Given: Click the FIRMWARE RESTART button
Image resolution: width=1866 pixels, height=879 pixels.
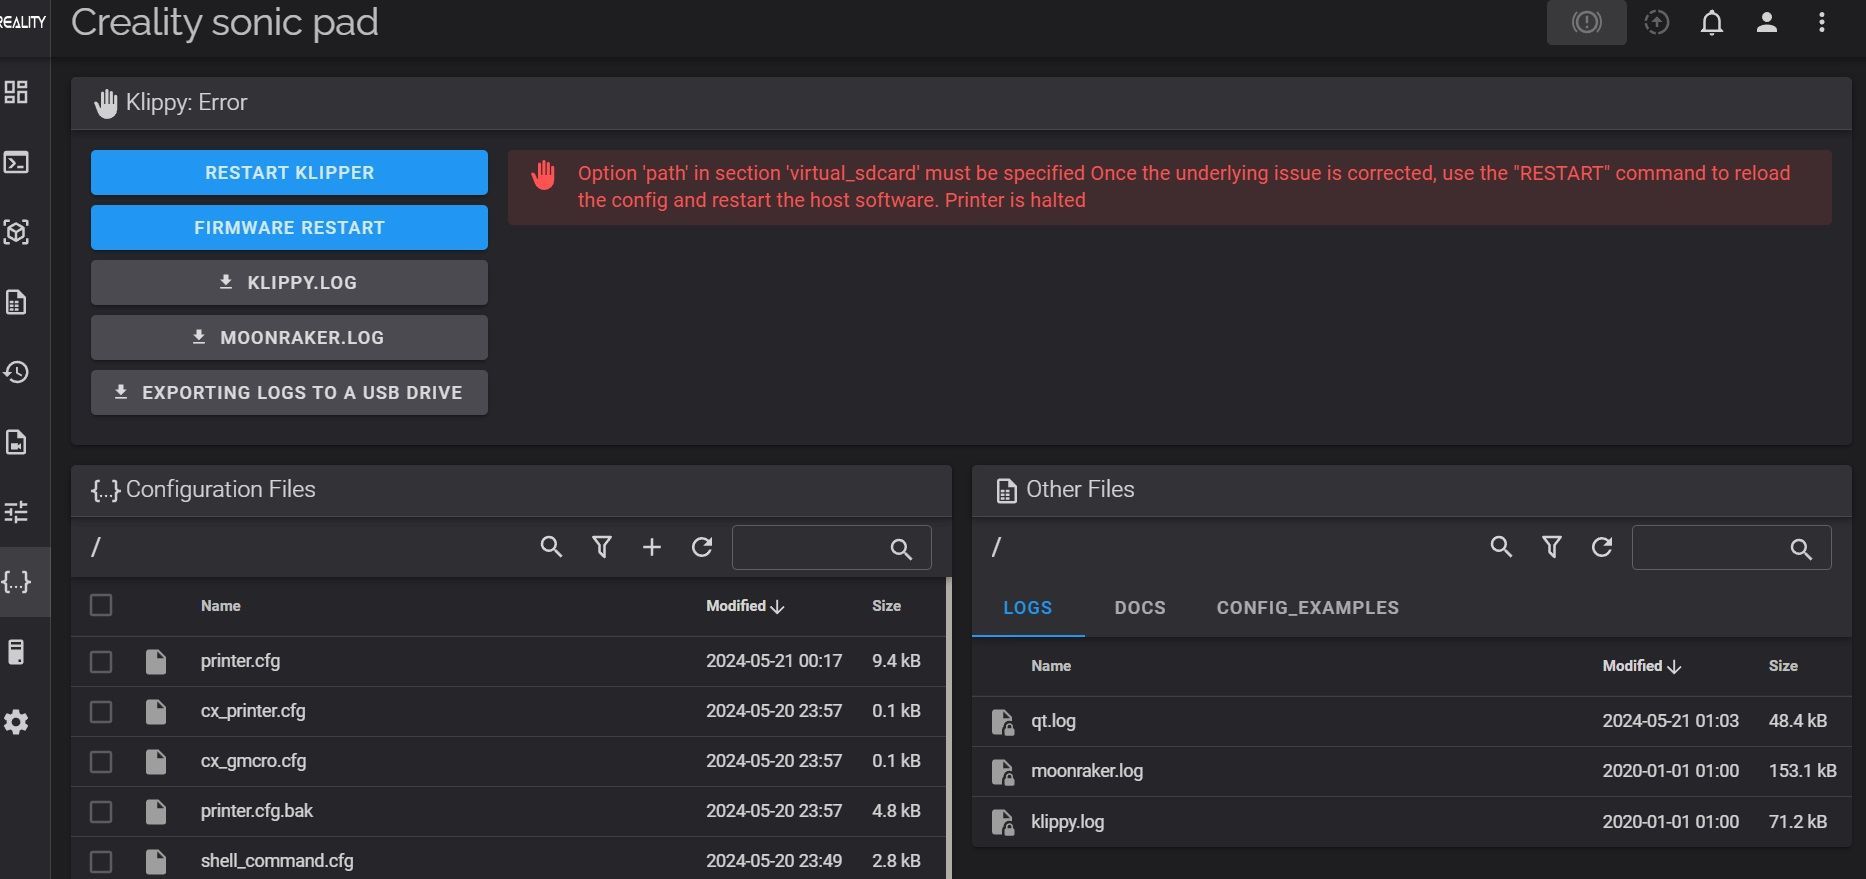Looking at the screenshot, I should point(289,227).
